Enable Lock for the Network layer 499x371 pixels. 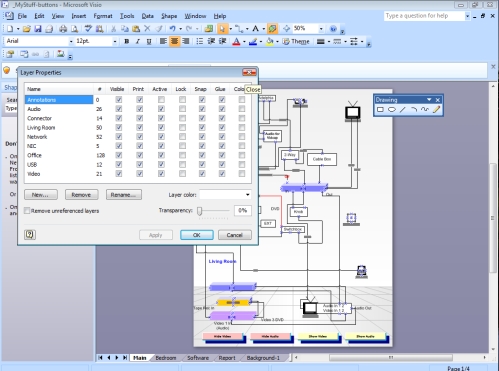tap(182, 137)
